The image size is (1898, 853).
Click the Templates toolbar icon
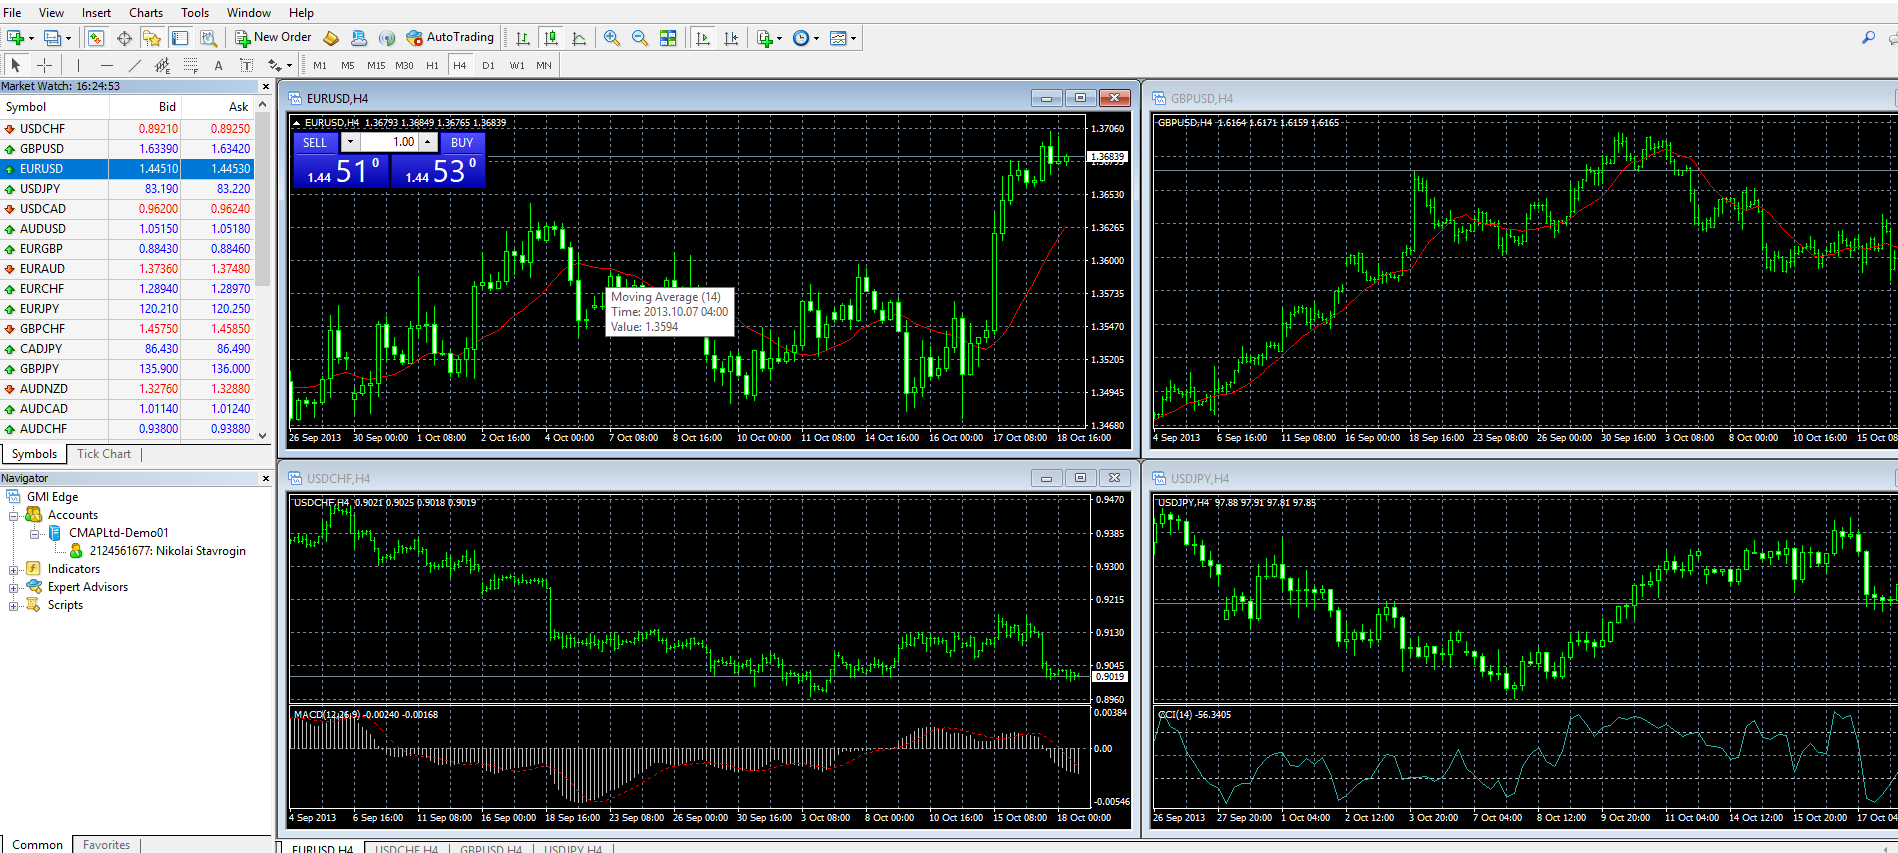(838, 38)
